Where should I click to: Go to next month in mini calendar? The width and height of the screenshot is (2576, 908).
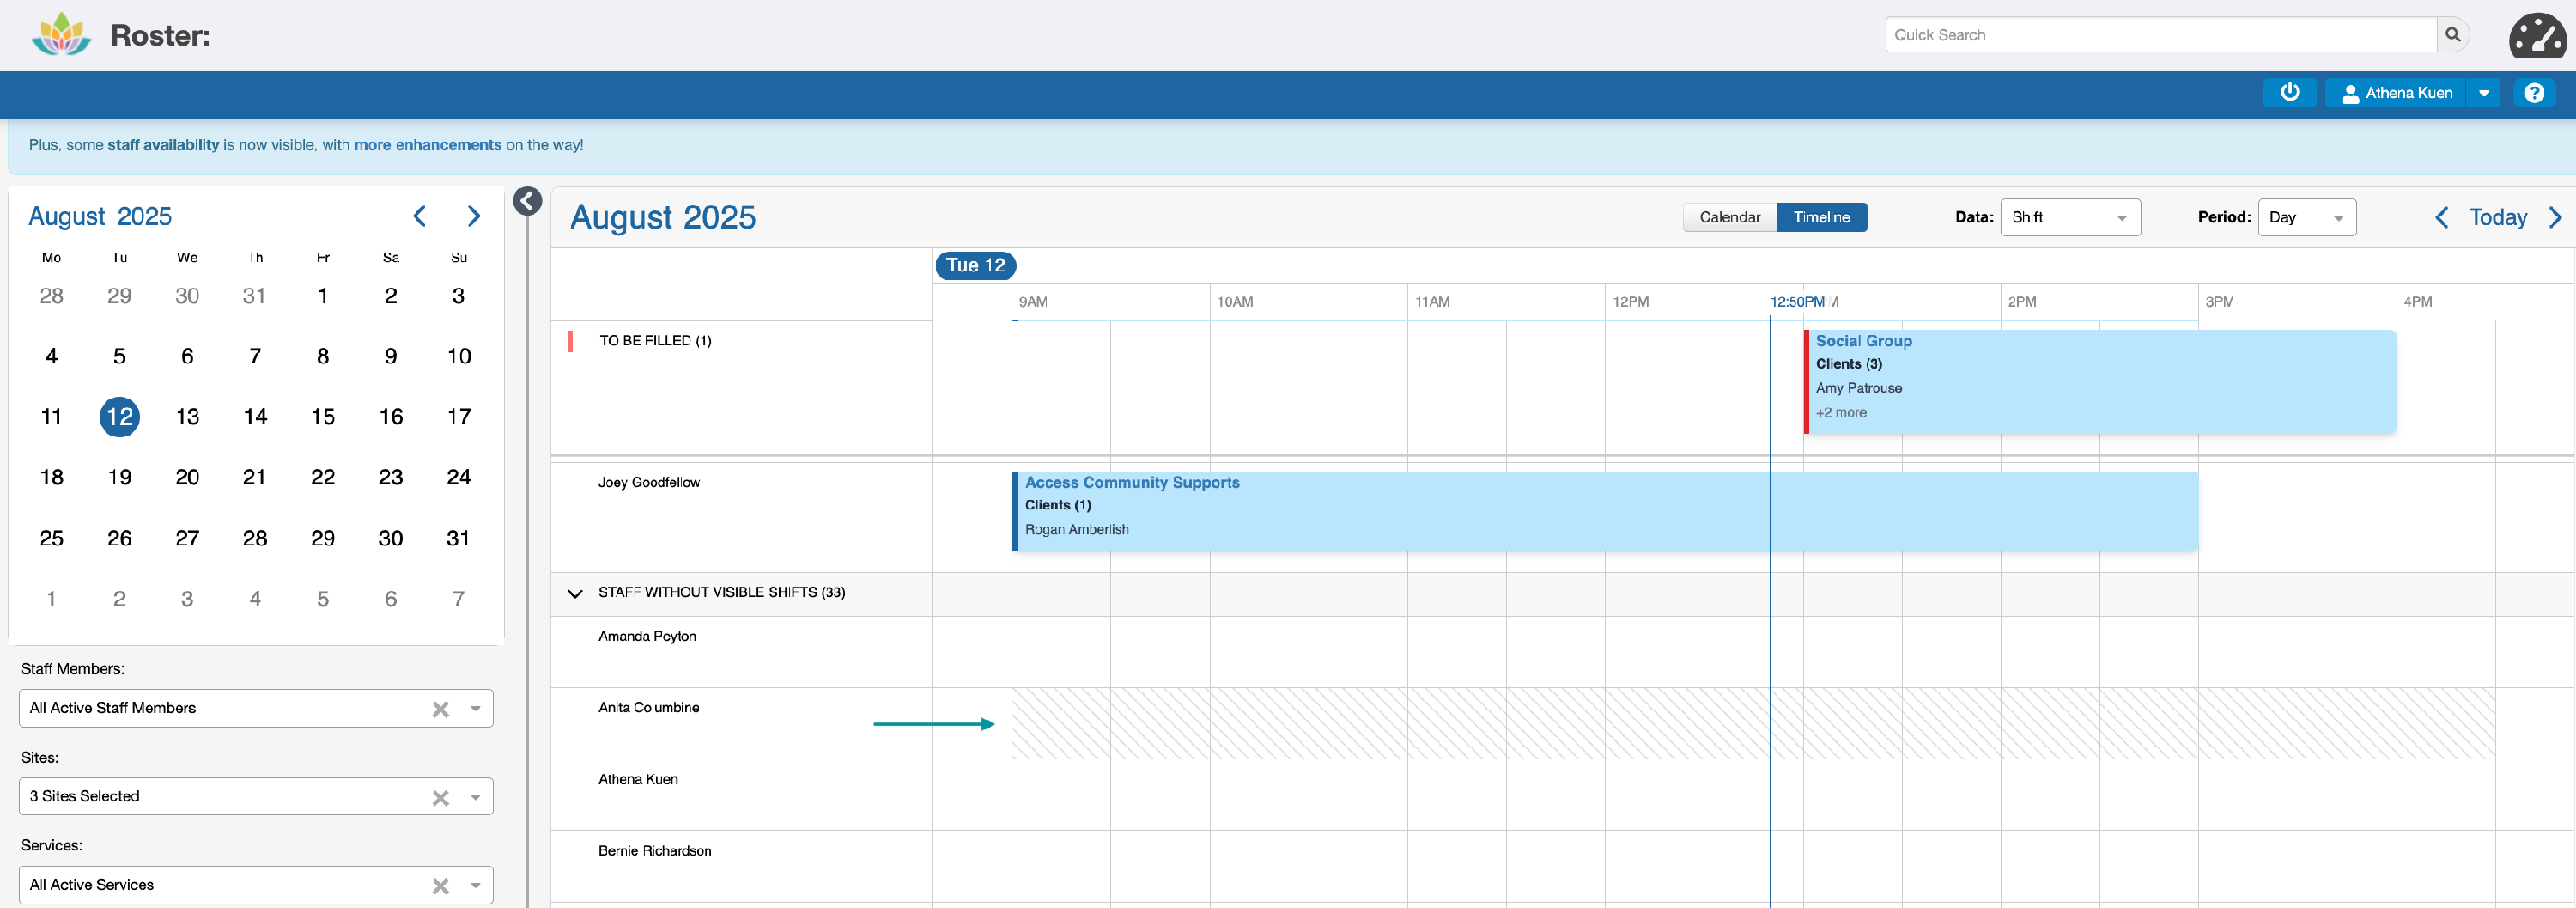click(474, 216)
